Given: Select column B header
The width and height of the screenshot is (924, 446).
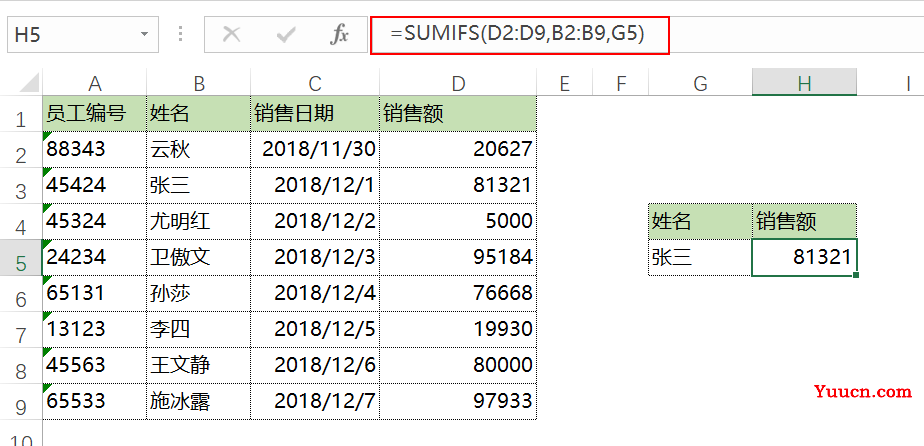Looking at the screenshot, I should pos(199,84).
